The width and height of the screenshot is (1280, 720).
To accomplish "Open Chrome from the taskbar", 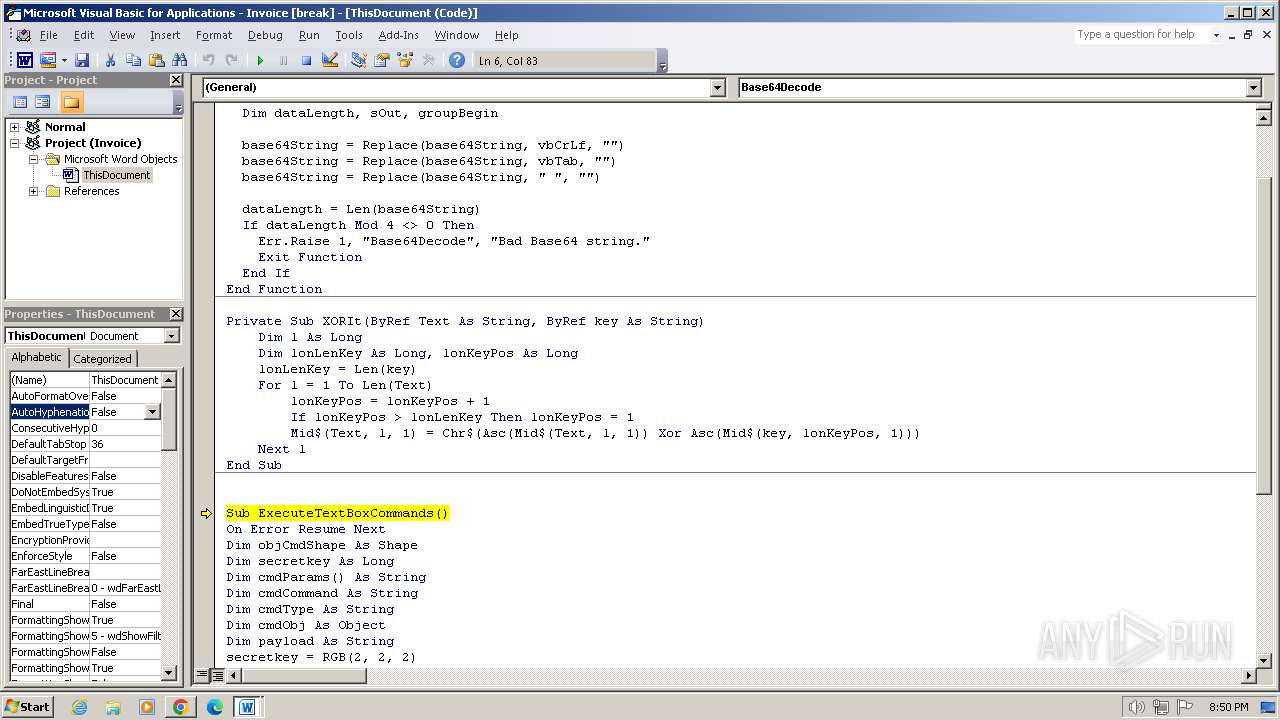I will click(180, 707).
